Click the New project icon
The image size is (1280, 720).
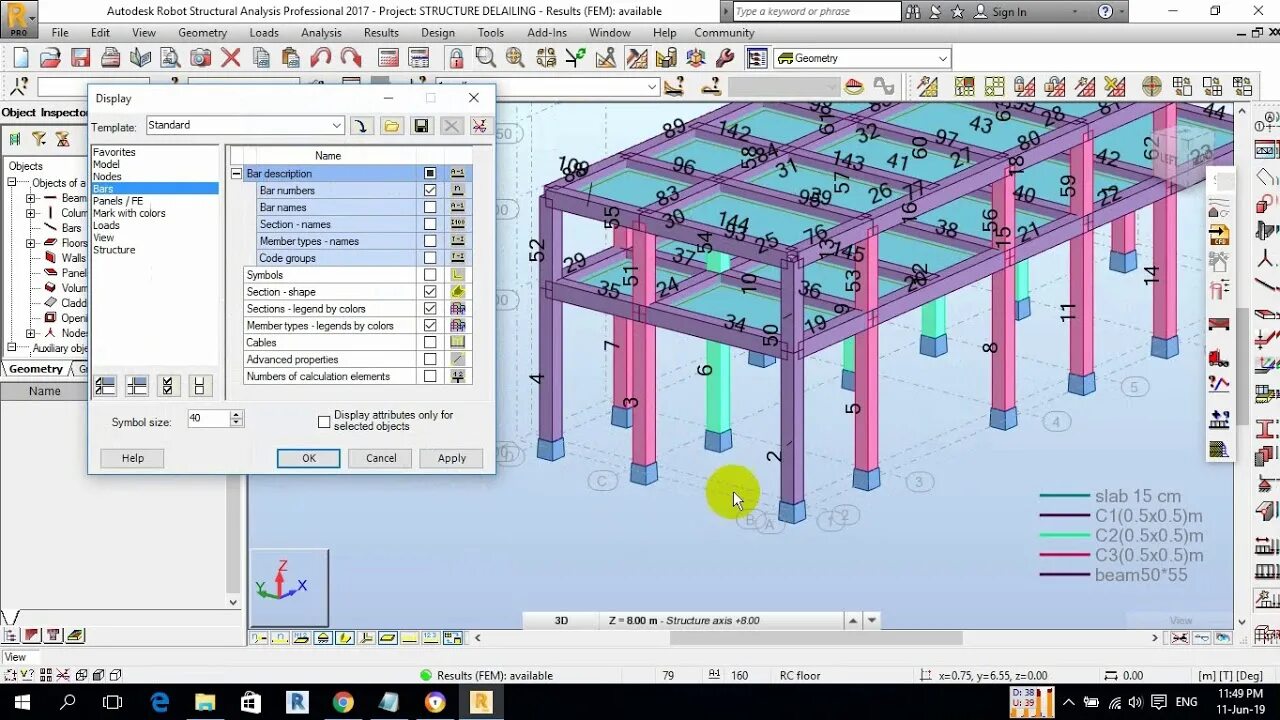(x=21, y=57)
